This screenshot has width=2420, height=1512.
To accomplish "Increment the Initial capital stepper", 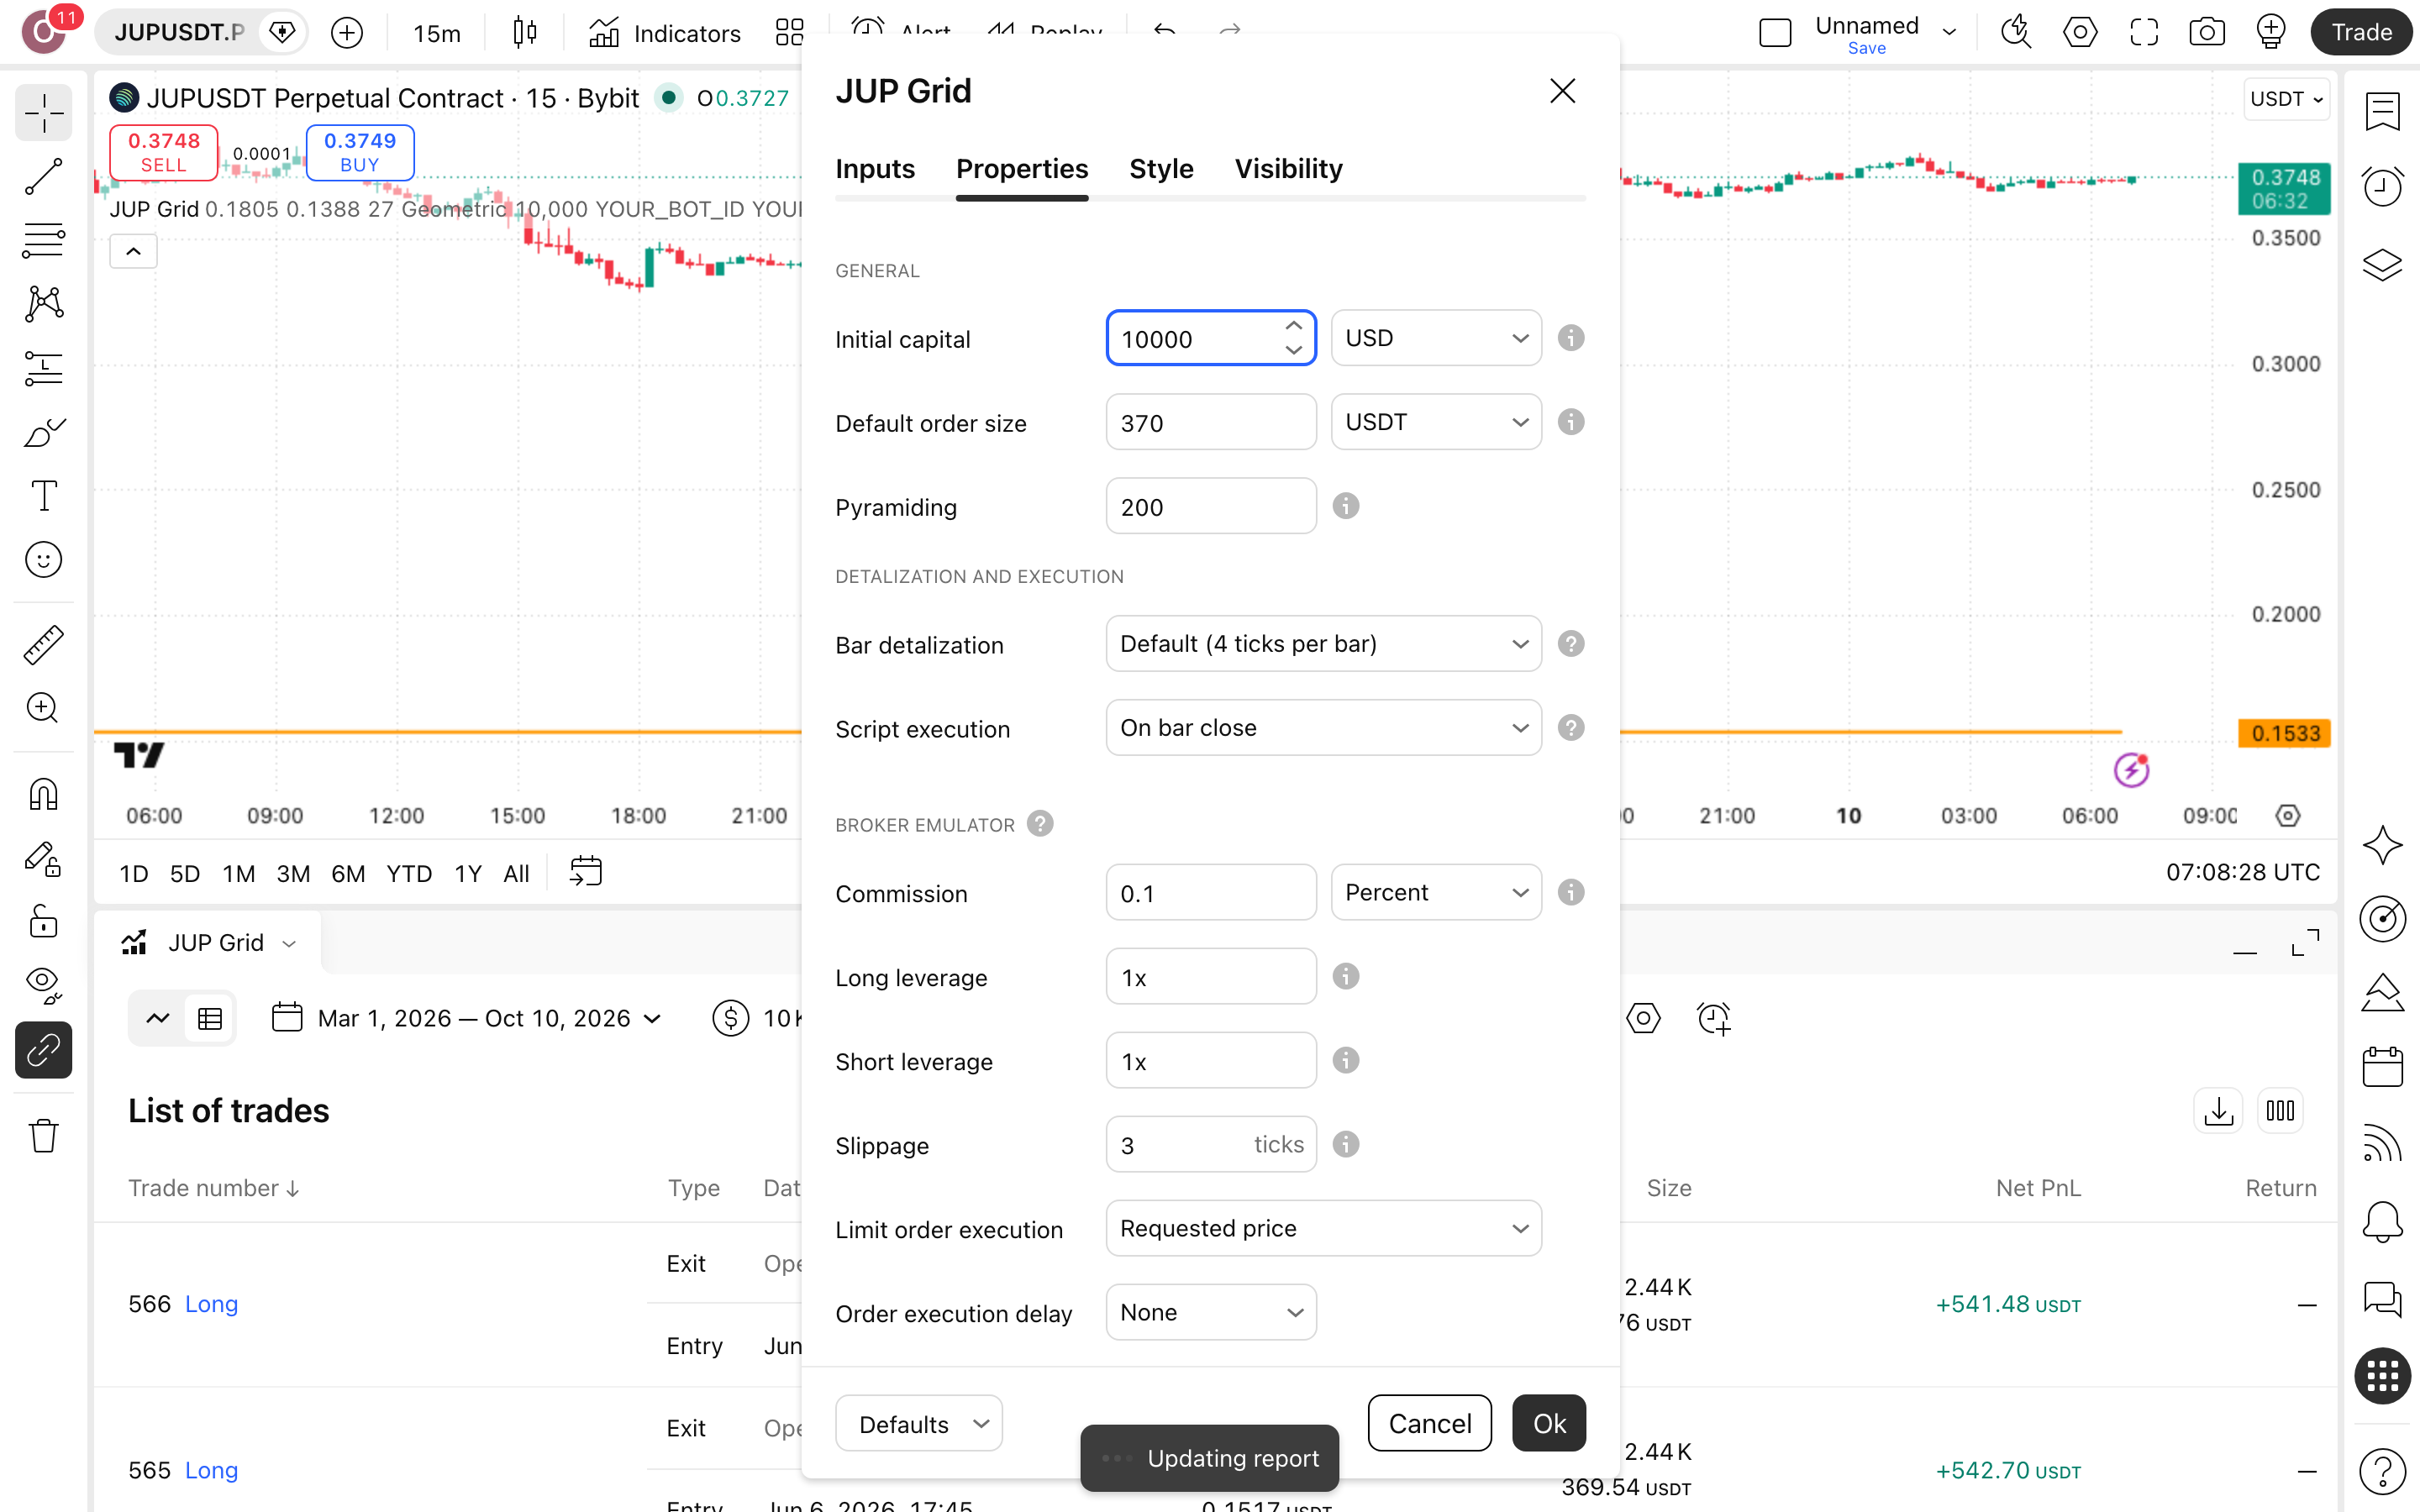I will [x=1293, y=326].
